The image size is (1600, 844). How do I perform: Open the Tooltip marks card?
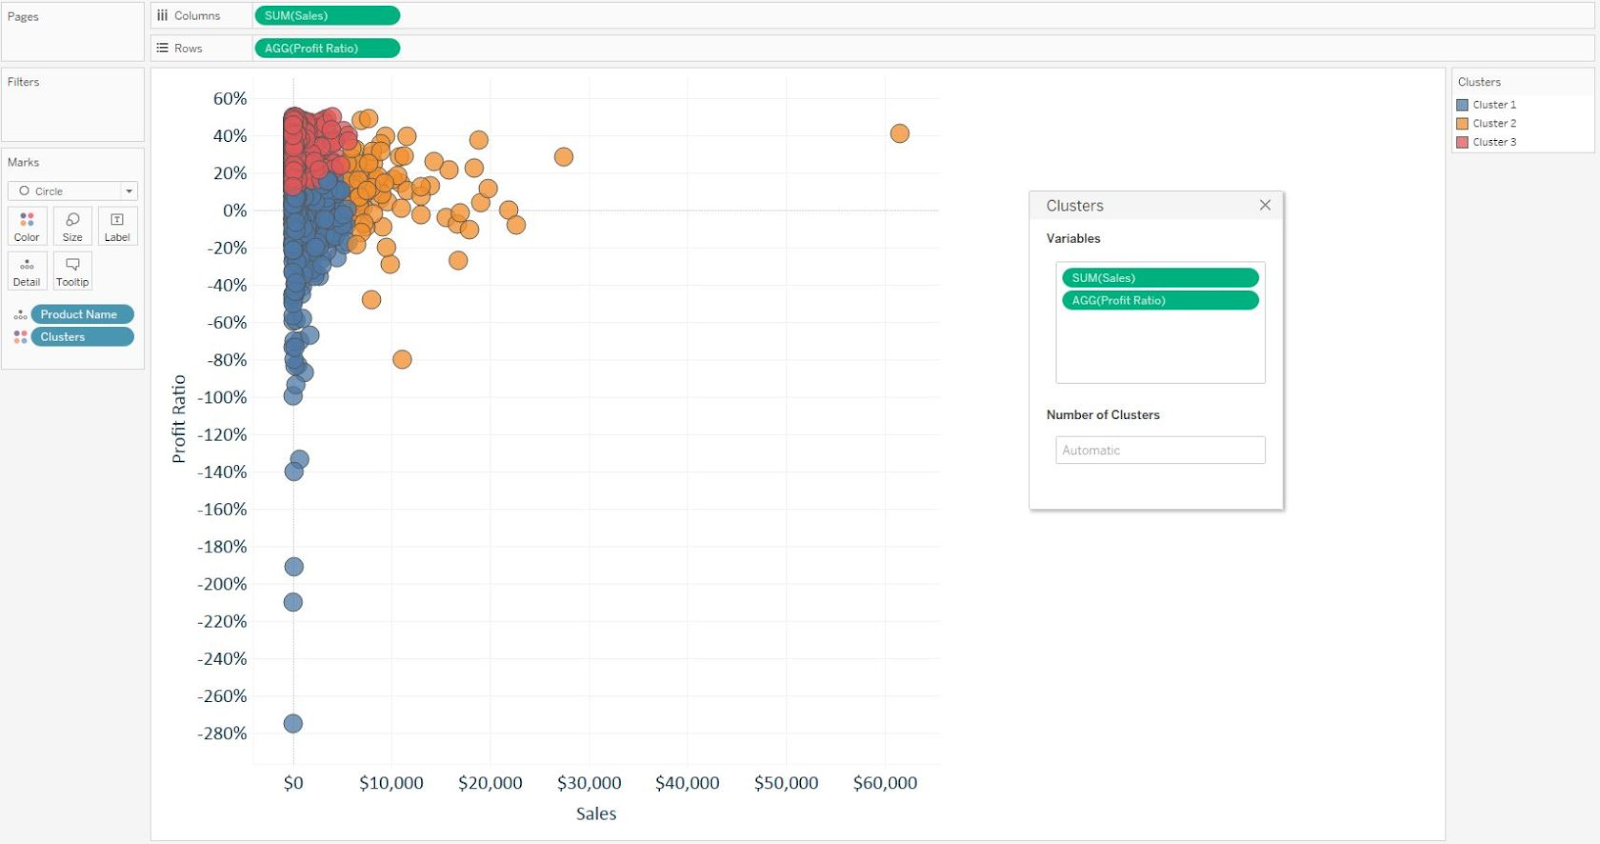pyautogui.click(x=72, y=270)
